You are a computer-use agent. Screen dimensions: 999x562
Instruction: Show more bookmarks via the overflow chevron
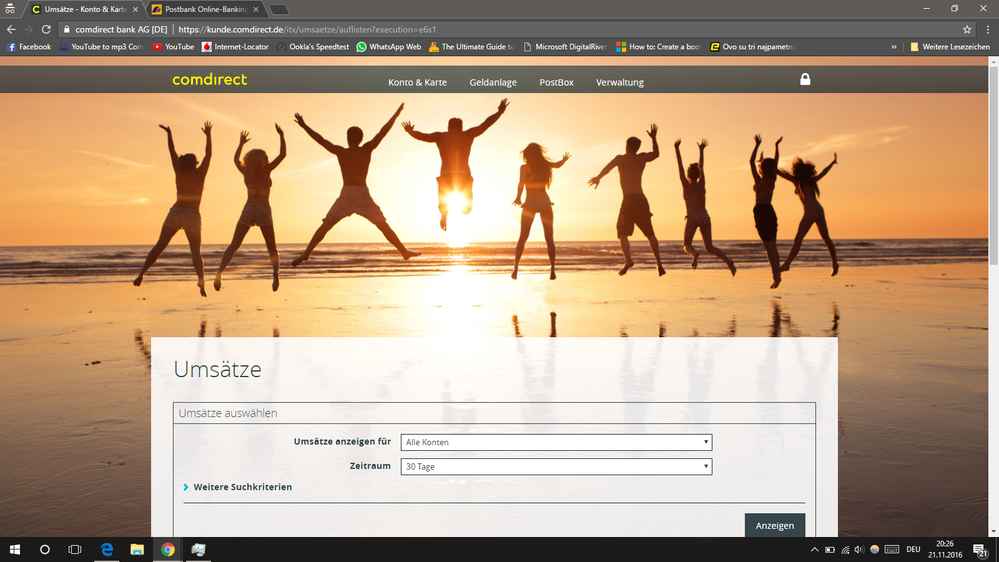(x=895, y=47)
